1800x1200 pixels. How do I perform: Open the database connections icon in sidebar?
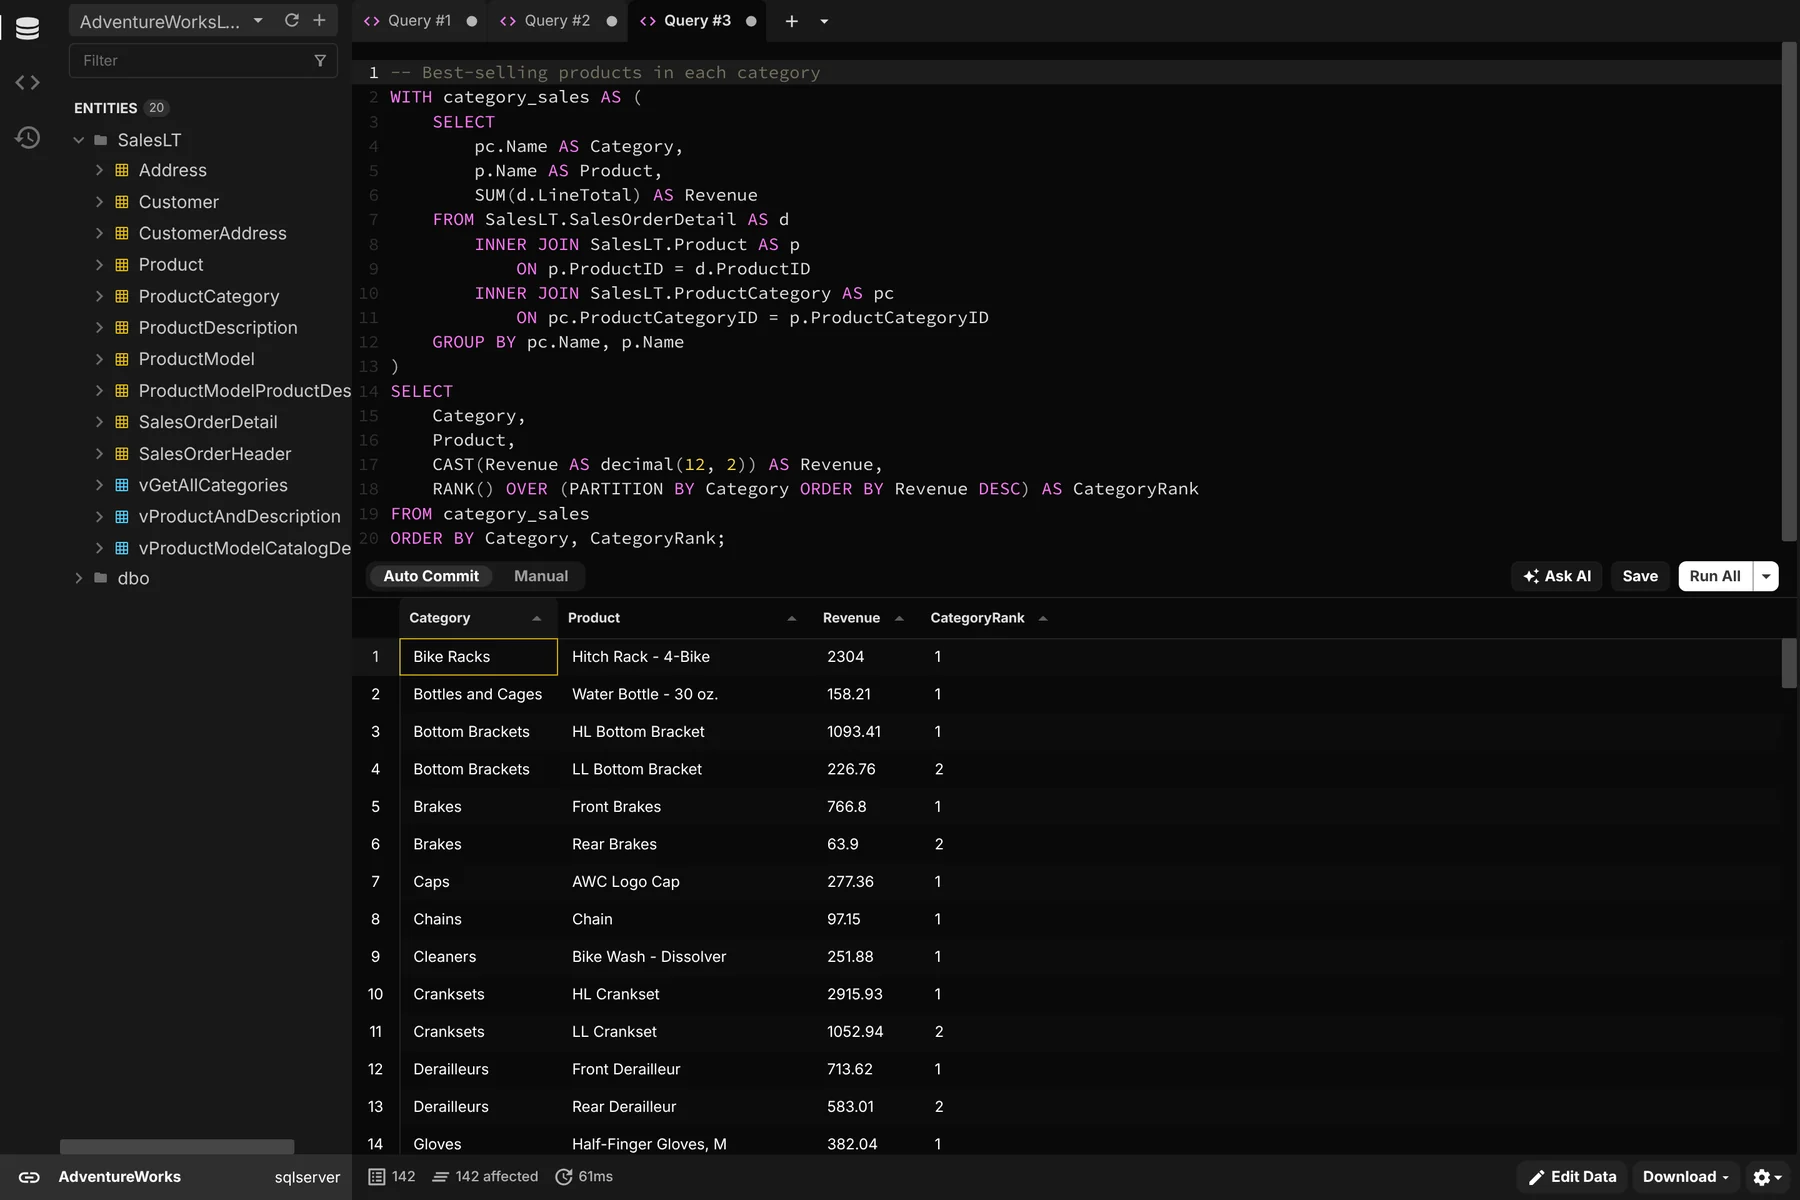tap(28, 29)
